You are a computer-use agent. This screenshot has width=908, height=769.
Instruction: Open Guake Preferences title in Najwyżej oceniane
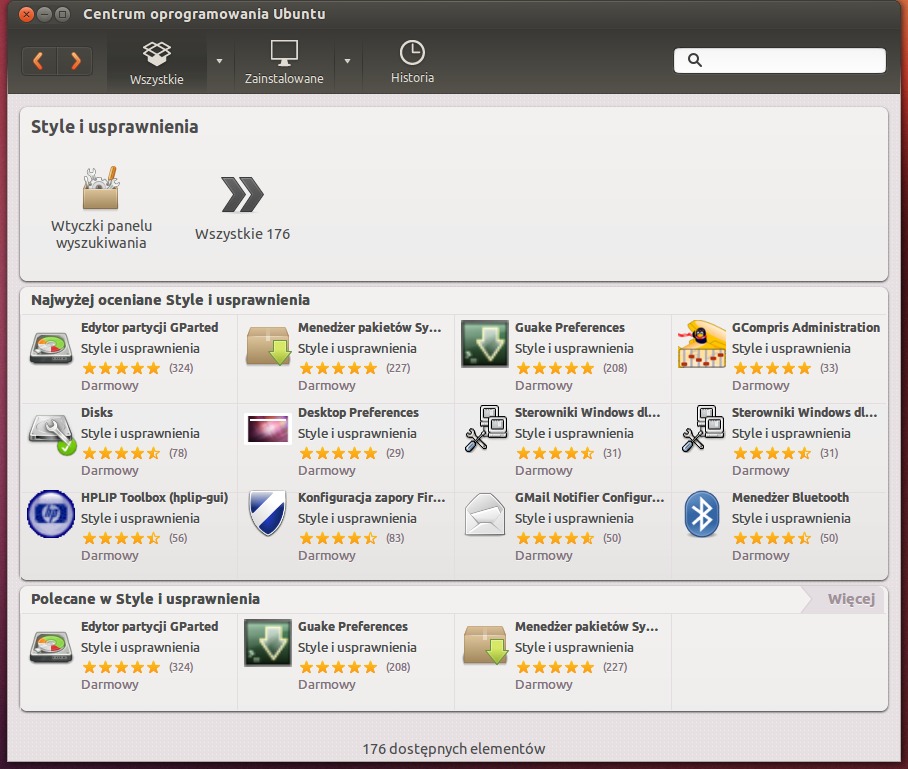point(570,327)
